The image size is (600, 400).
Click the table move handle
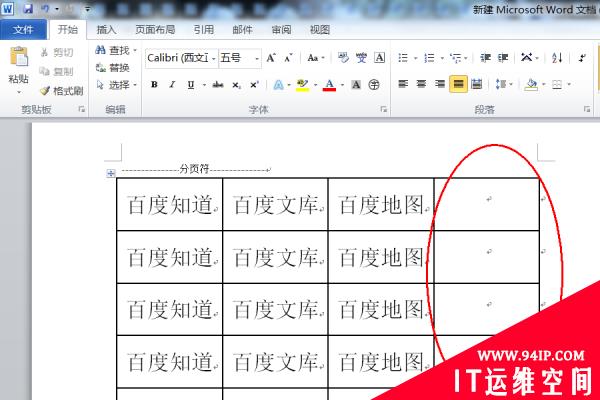[111, 173]
